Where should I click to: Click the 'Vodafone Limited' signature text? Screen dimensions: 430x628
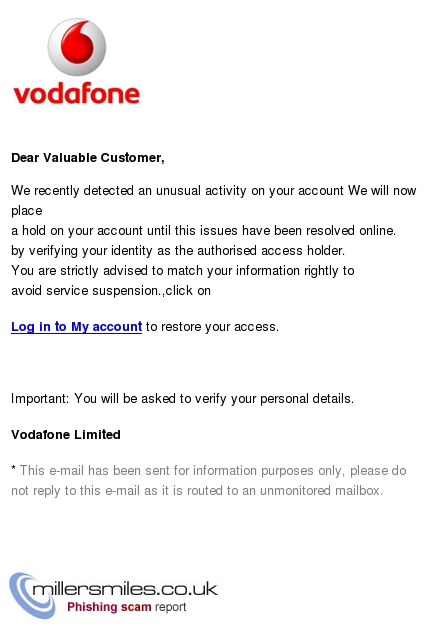pyautogui.click(x=66, y=435)
